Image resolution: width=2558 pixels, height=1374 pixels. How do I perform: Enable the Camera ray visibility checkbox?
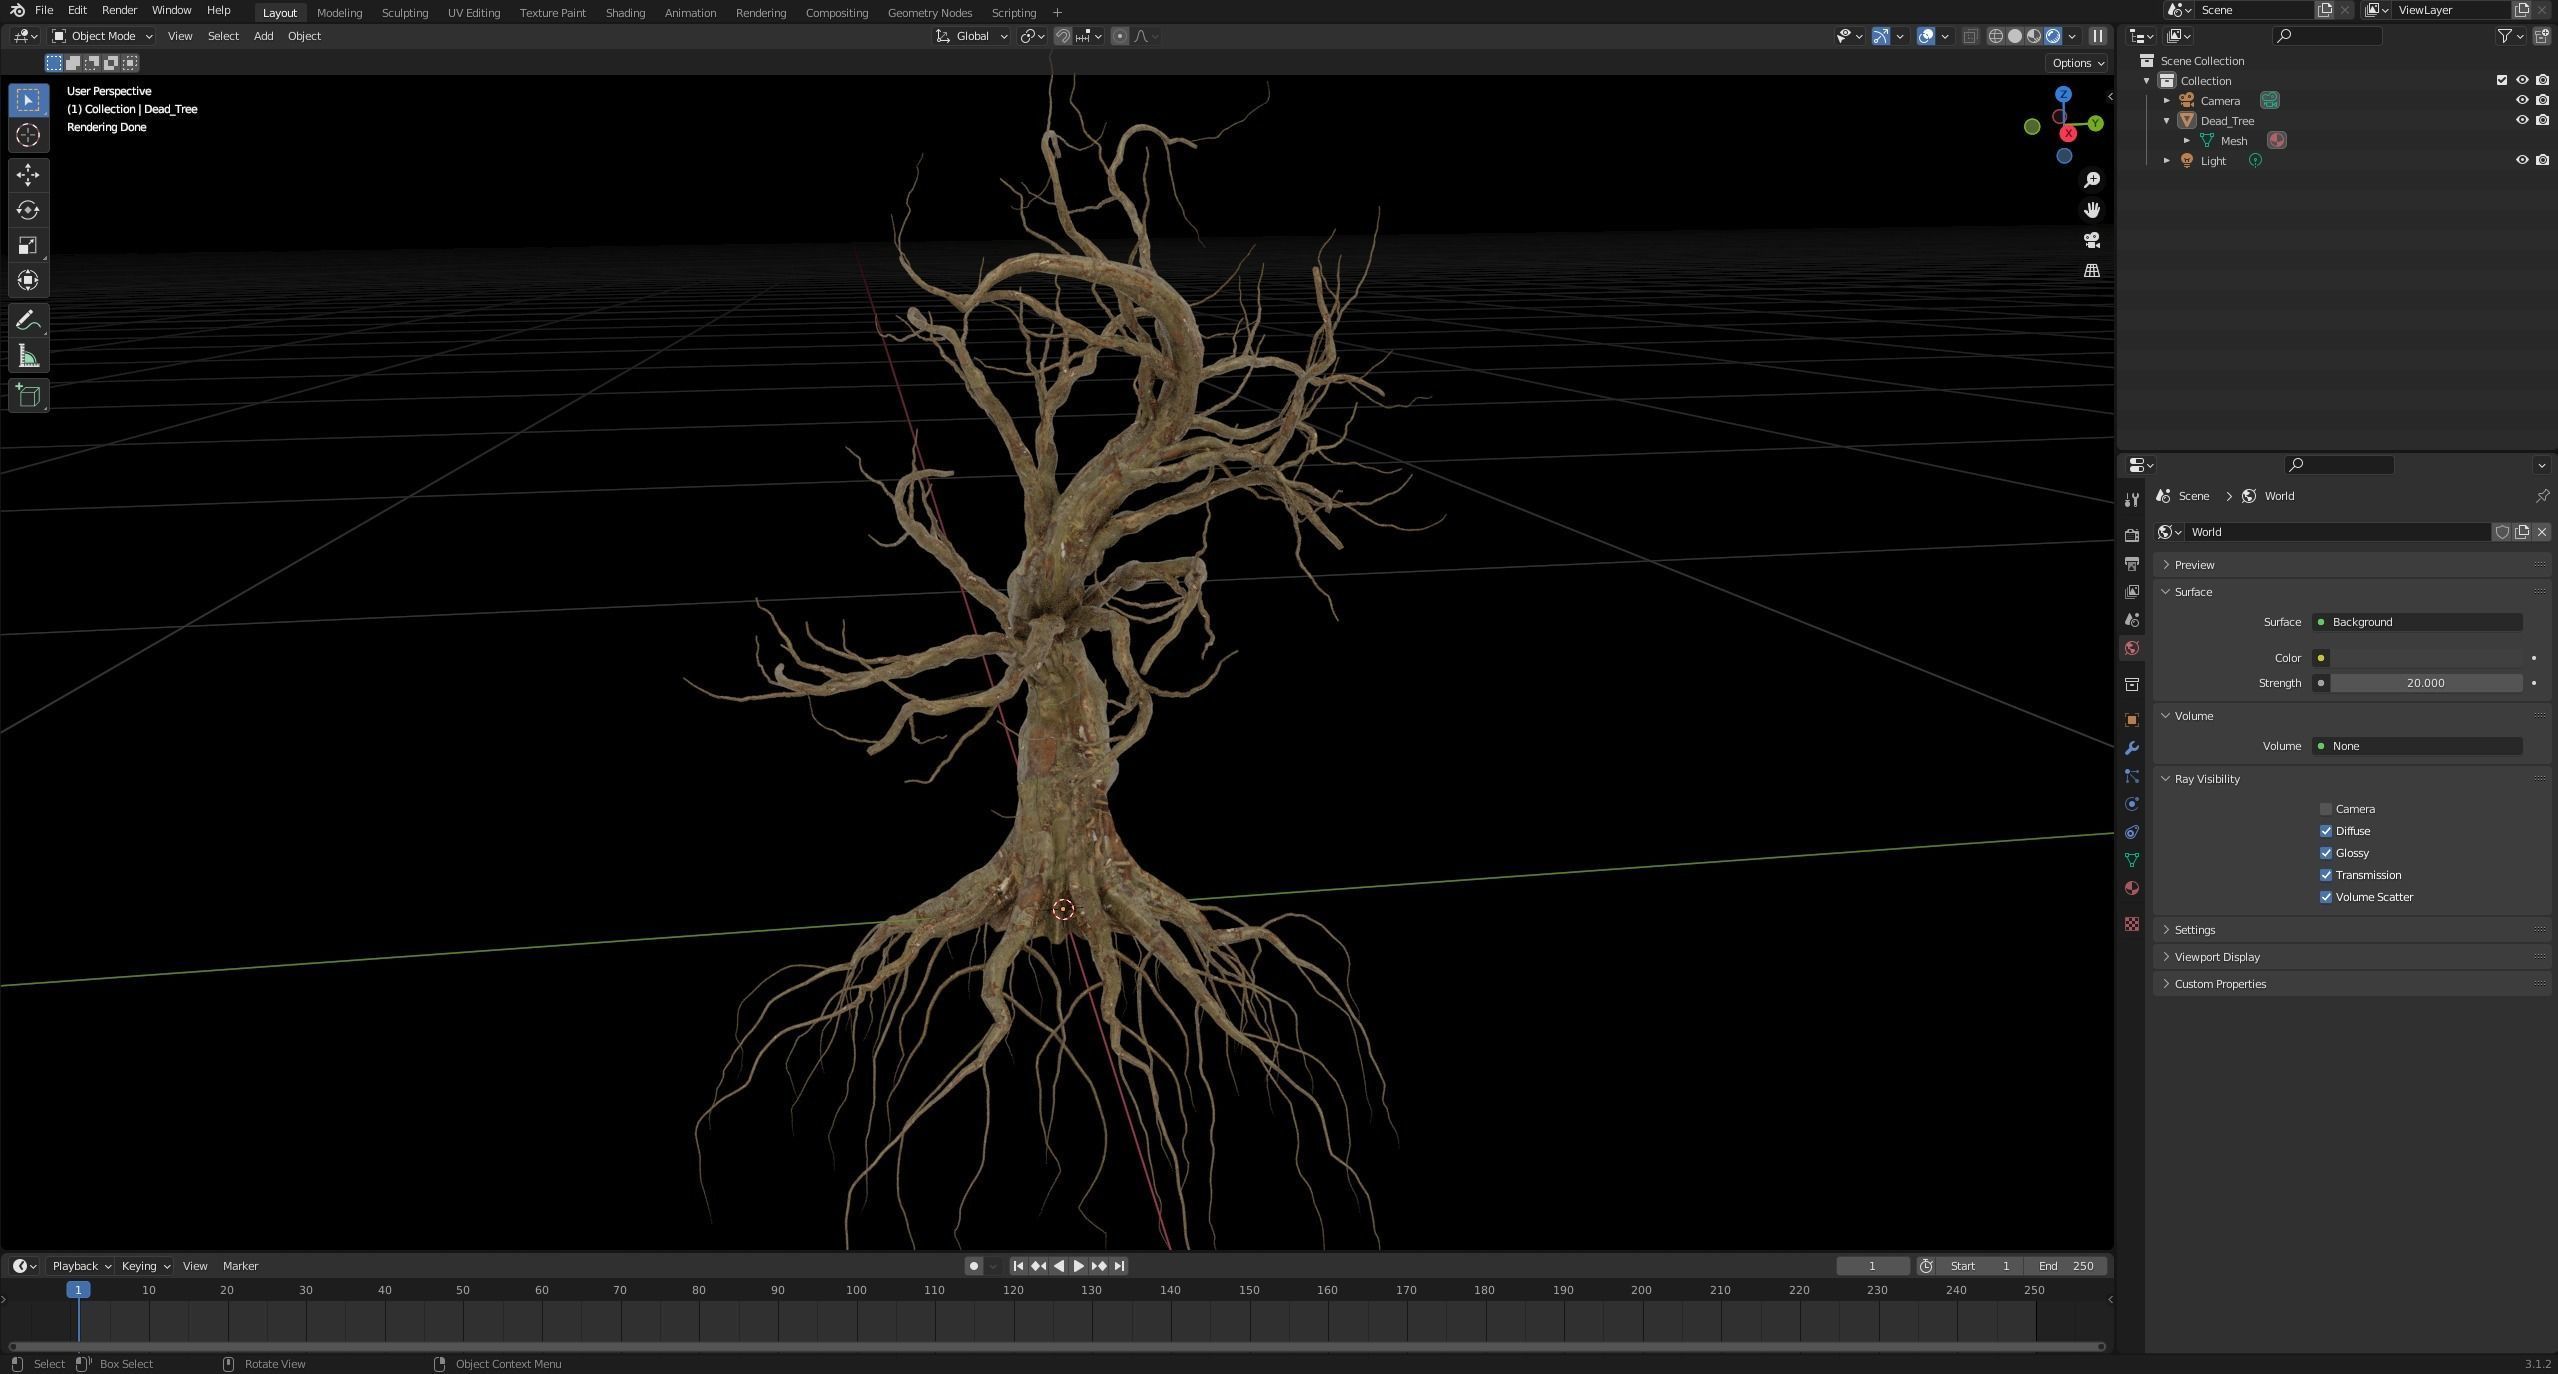click(2326, 809)
